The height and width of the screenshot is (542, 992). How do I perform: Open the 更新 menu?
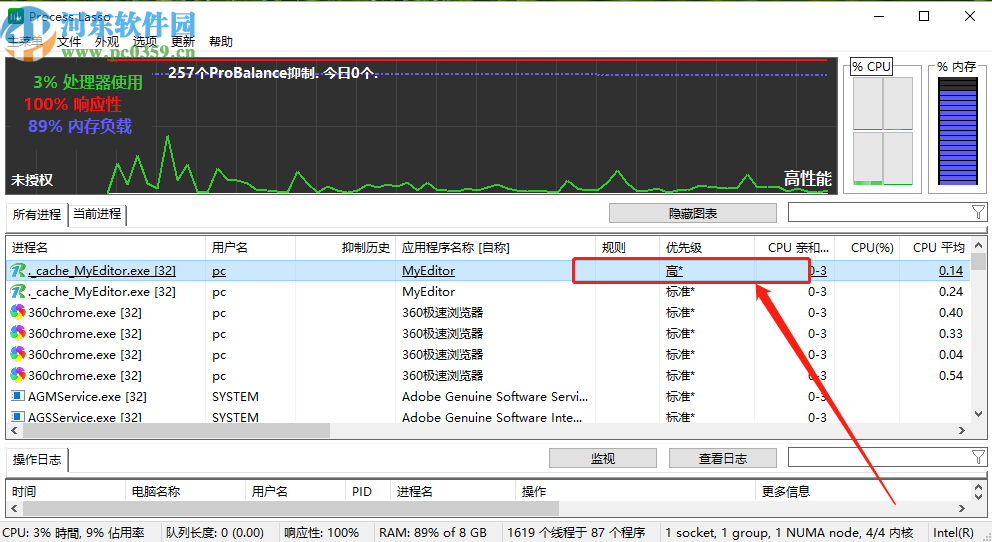[183, 42]
